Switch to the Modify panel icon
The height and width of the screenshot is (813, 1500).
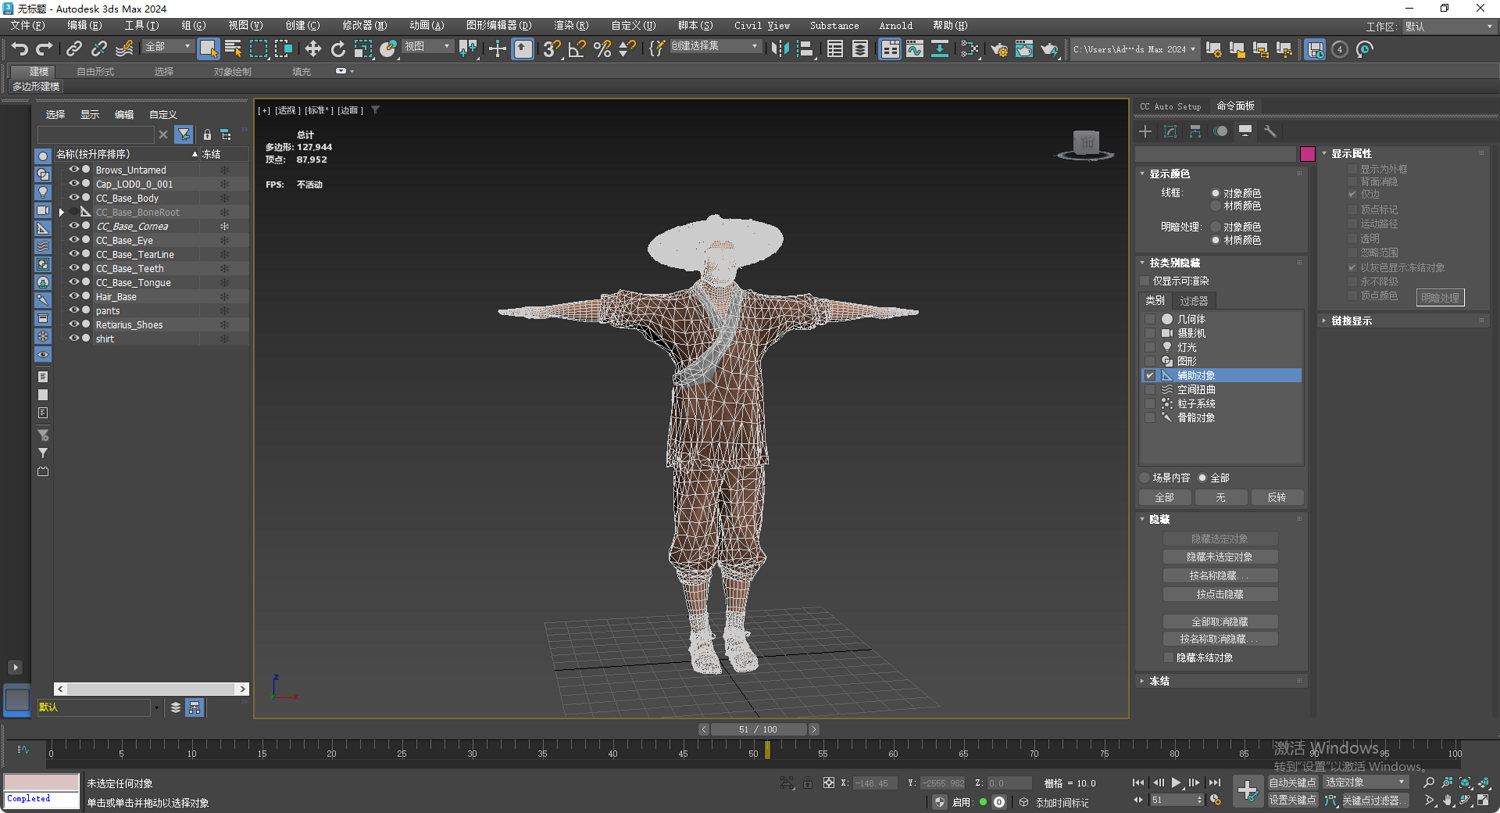[x=1171, y=131]
